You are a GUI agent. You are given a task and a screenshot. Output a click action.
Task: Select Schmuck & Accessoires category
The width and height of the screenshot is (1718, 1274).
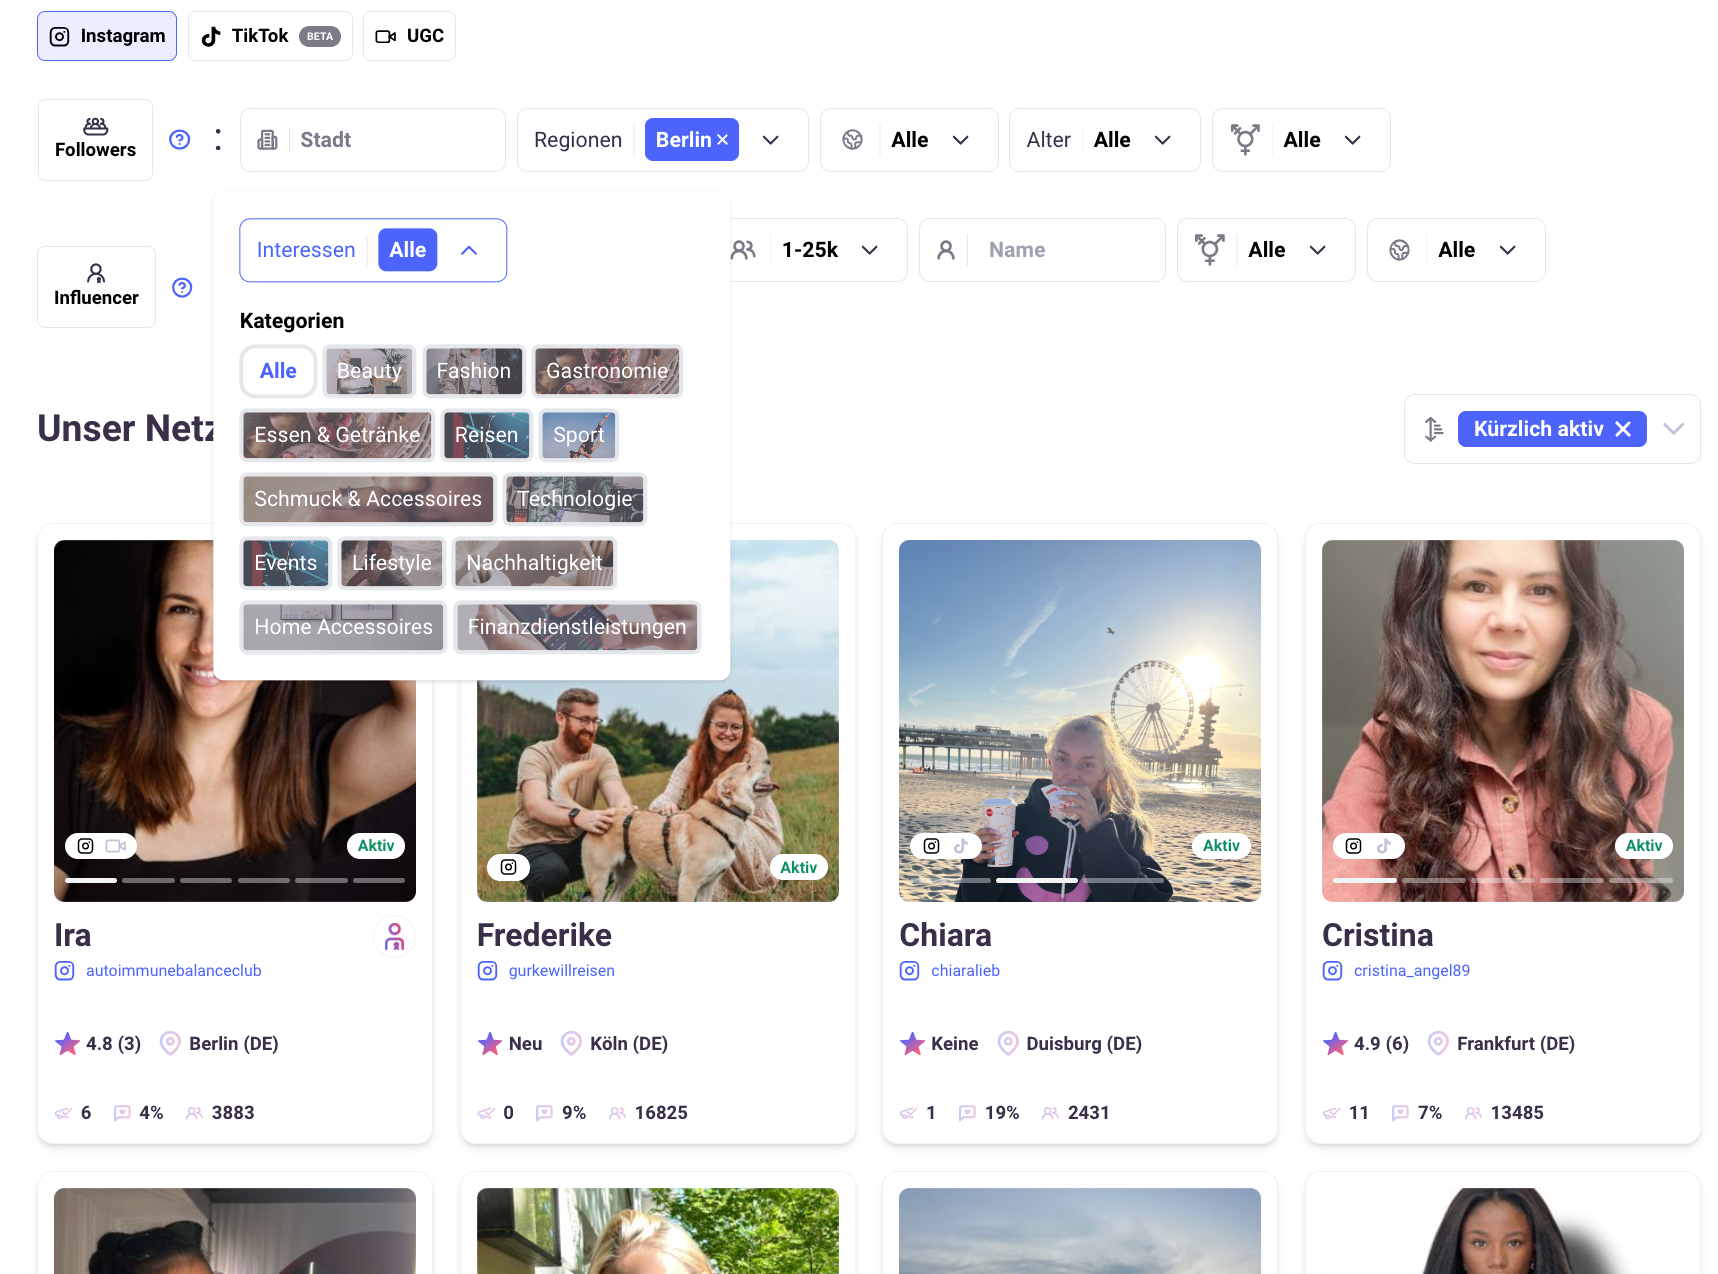click(x=368, y=499)
